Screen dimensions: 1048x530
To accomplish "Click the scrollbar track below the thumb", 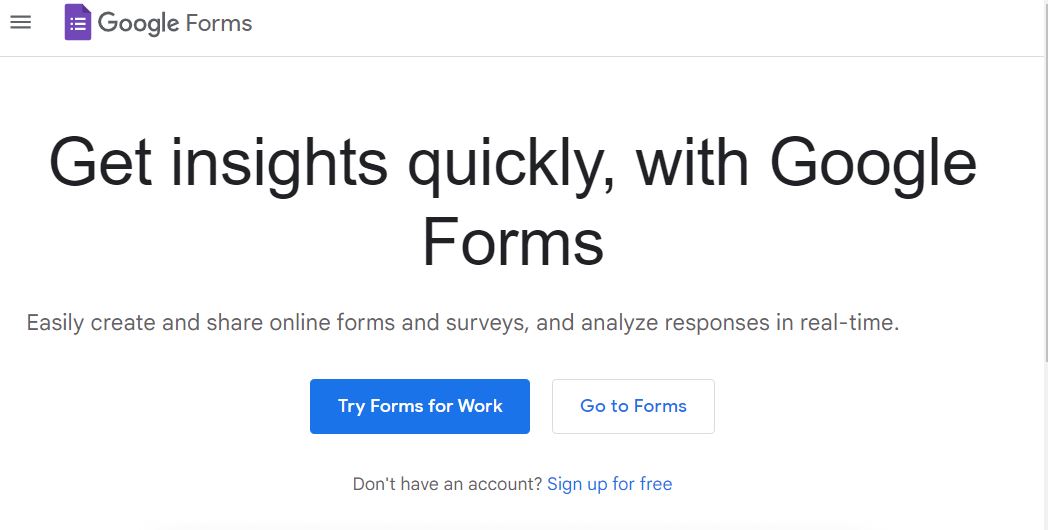I will coord(1045,446).
